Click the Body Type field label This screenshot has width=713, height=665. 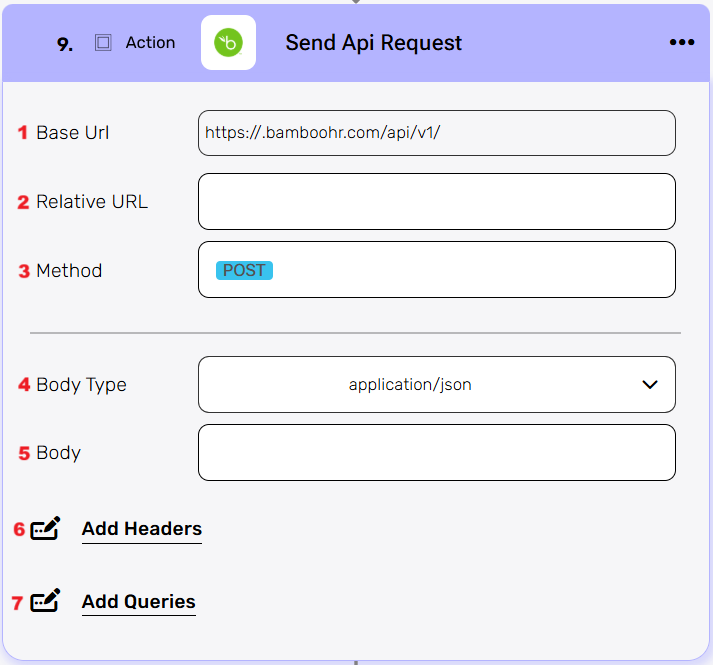(x=81, y=385)
